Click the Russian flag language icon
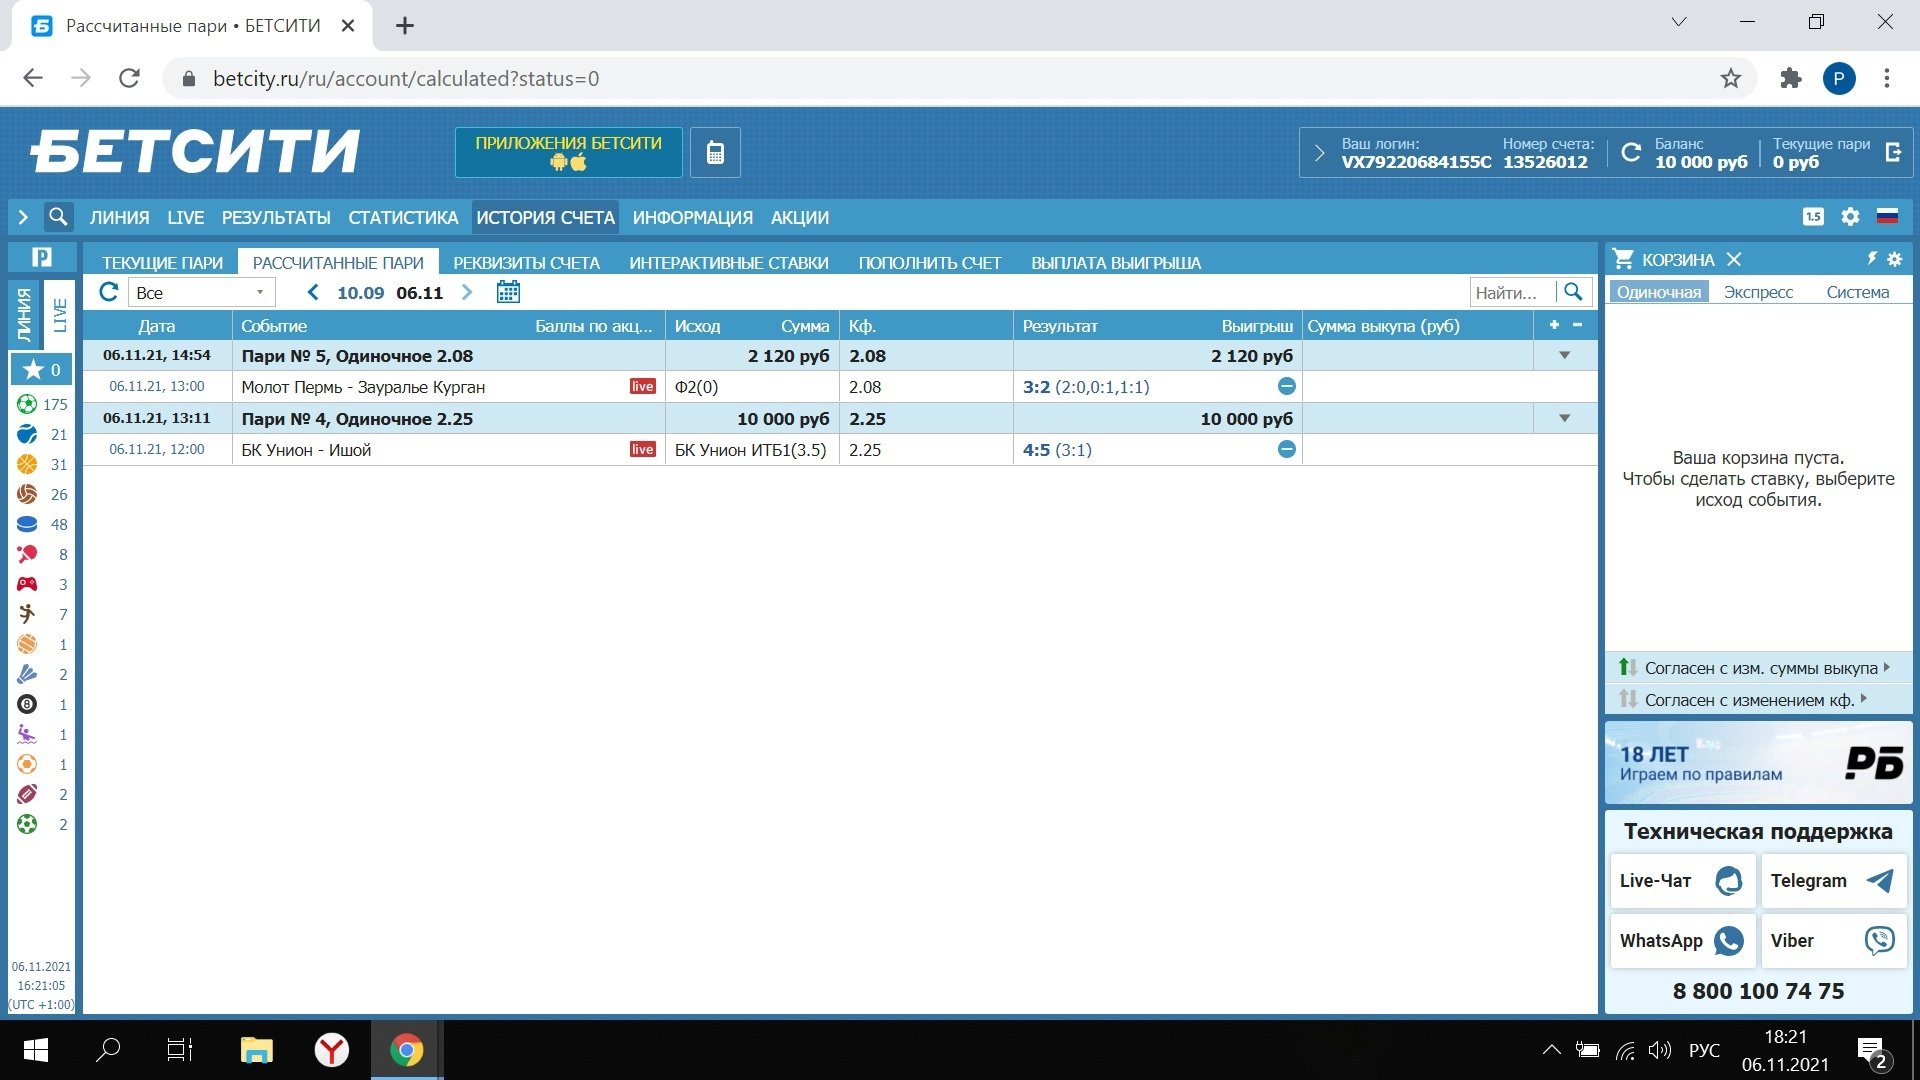Screen dimensions: 1920x1080 pos(1887,217)
